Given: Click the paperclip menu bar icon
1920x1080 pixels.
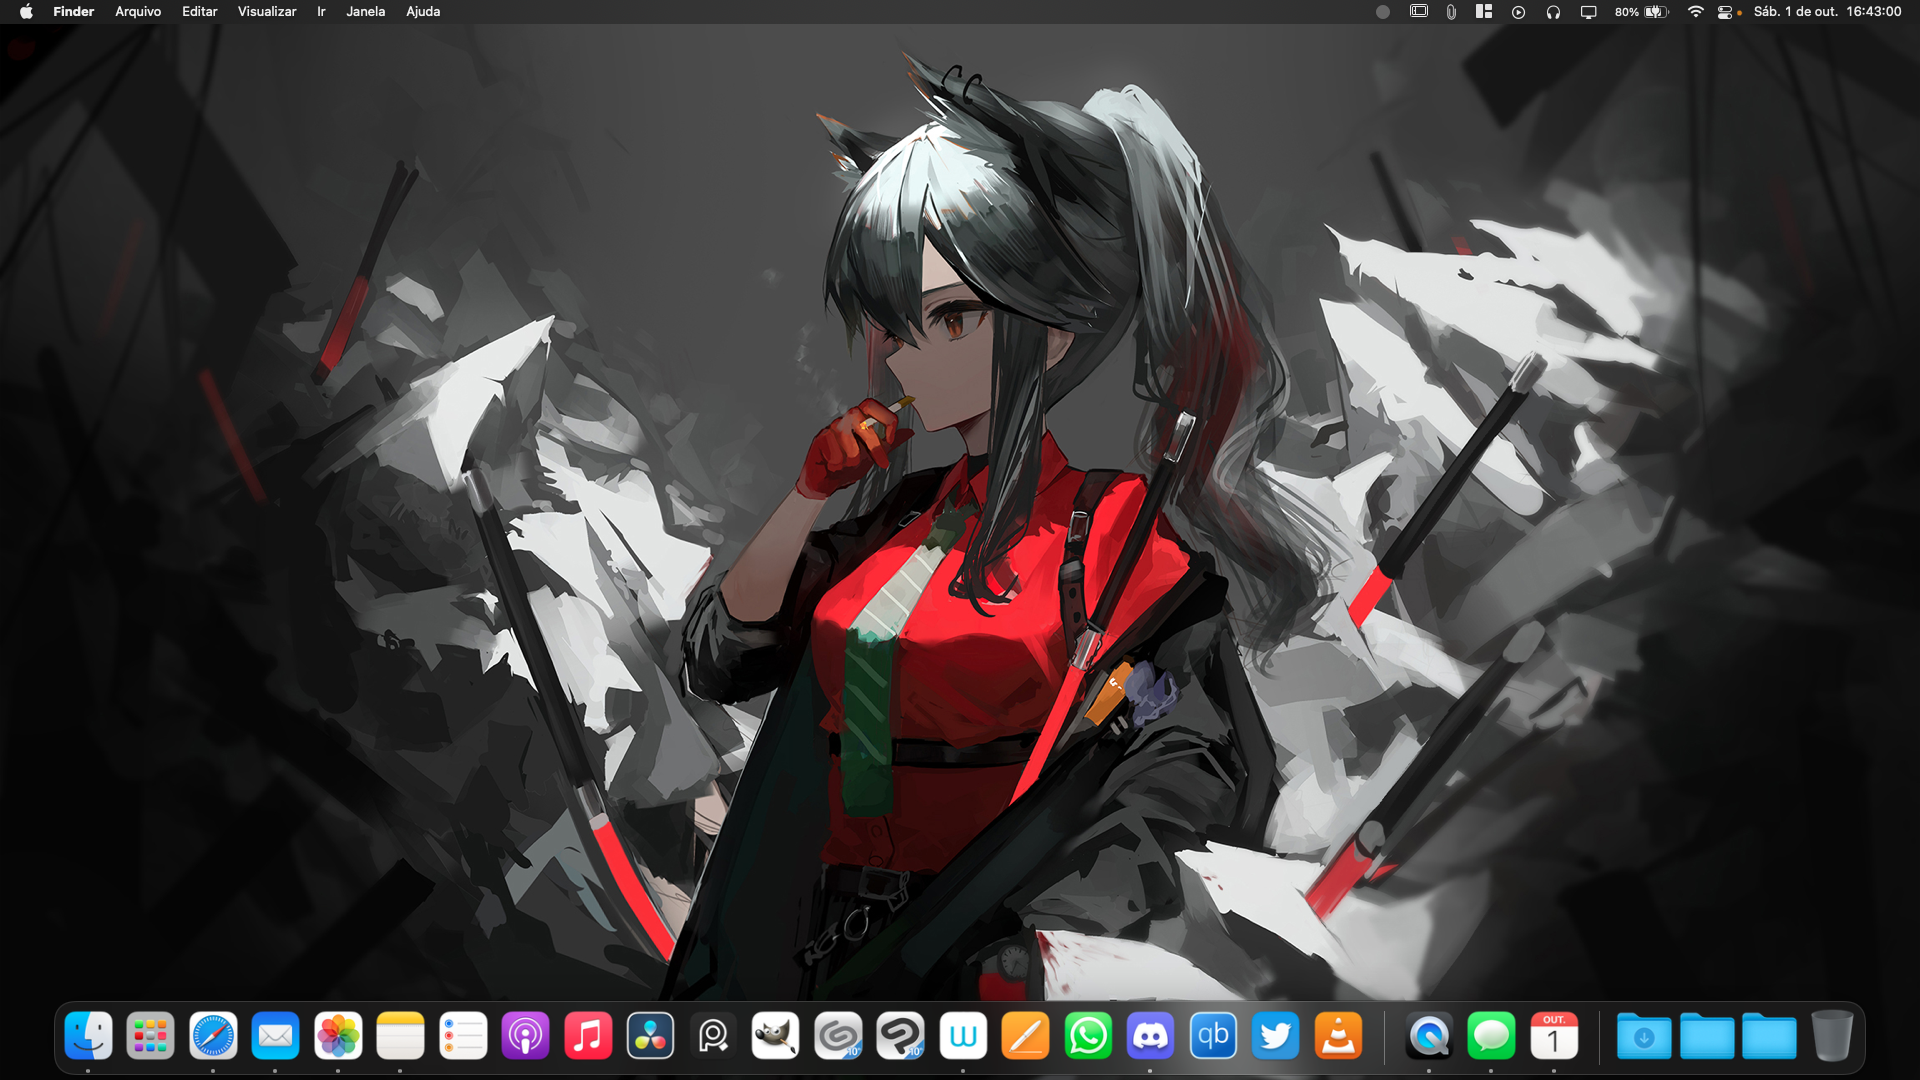Looking at the screenshot, I should click(1451, 12).
